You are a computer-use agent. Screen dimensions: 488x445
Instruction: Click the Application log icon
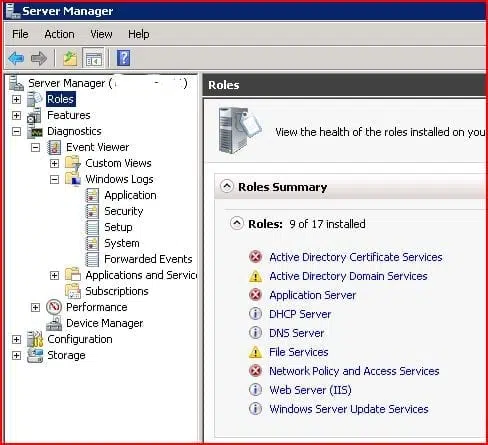point(92,195)
